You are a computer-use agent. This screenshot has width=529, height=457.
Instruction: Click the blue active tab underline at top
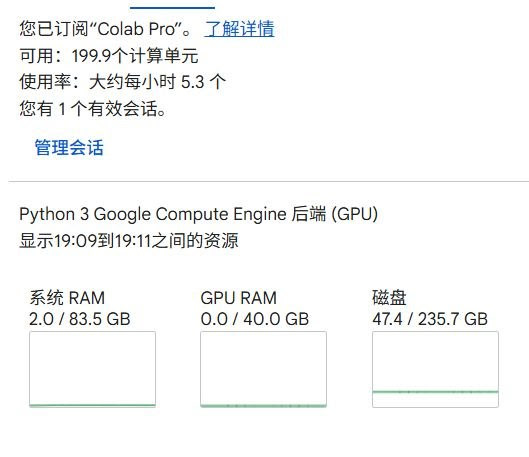172,7
